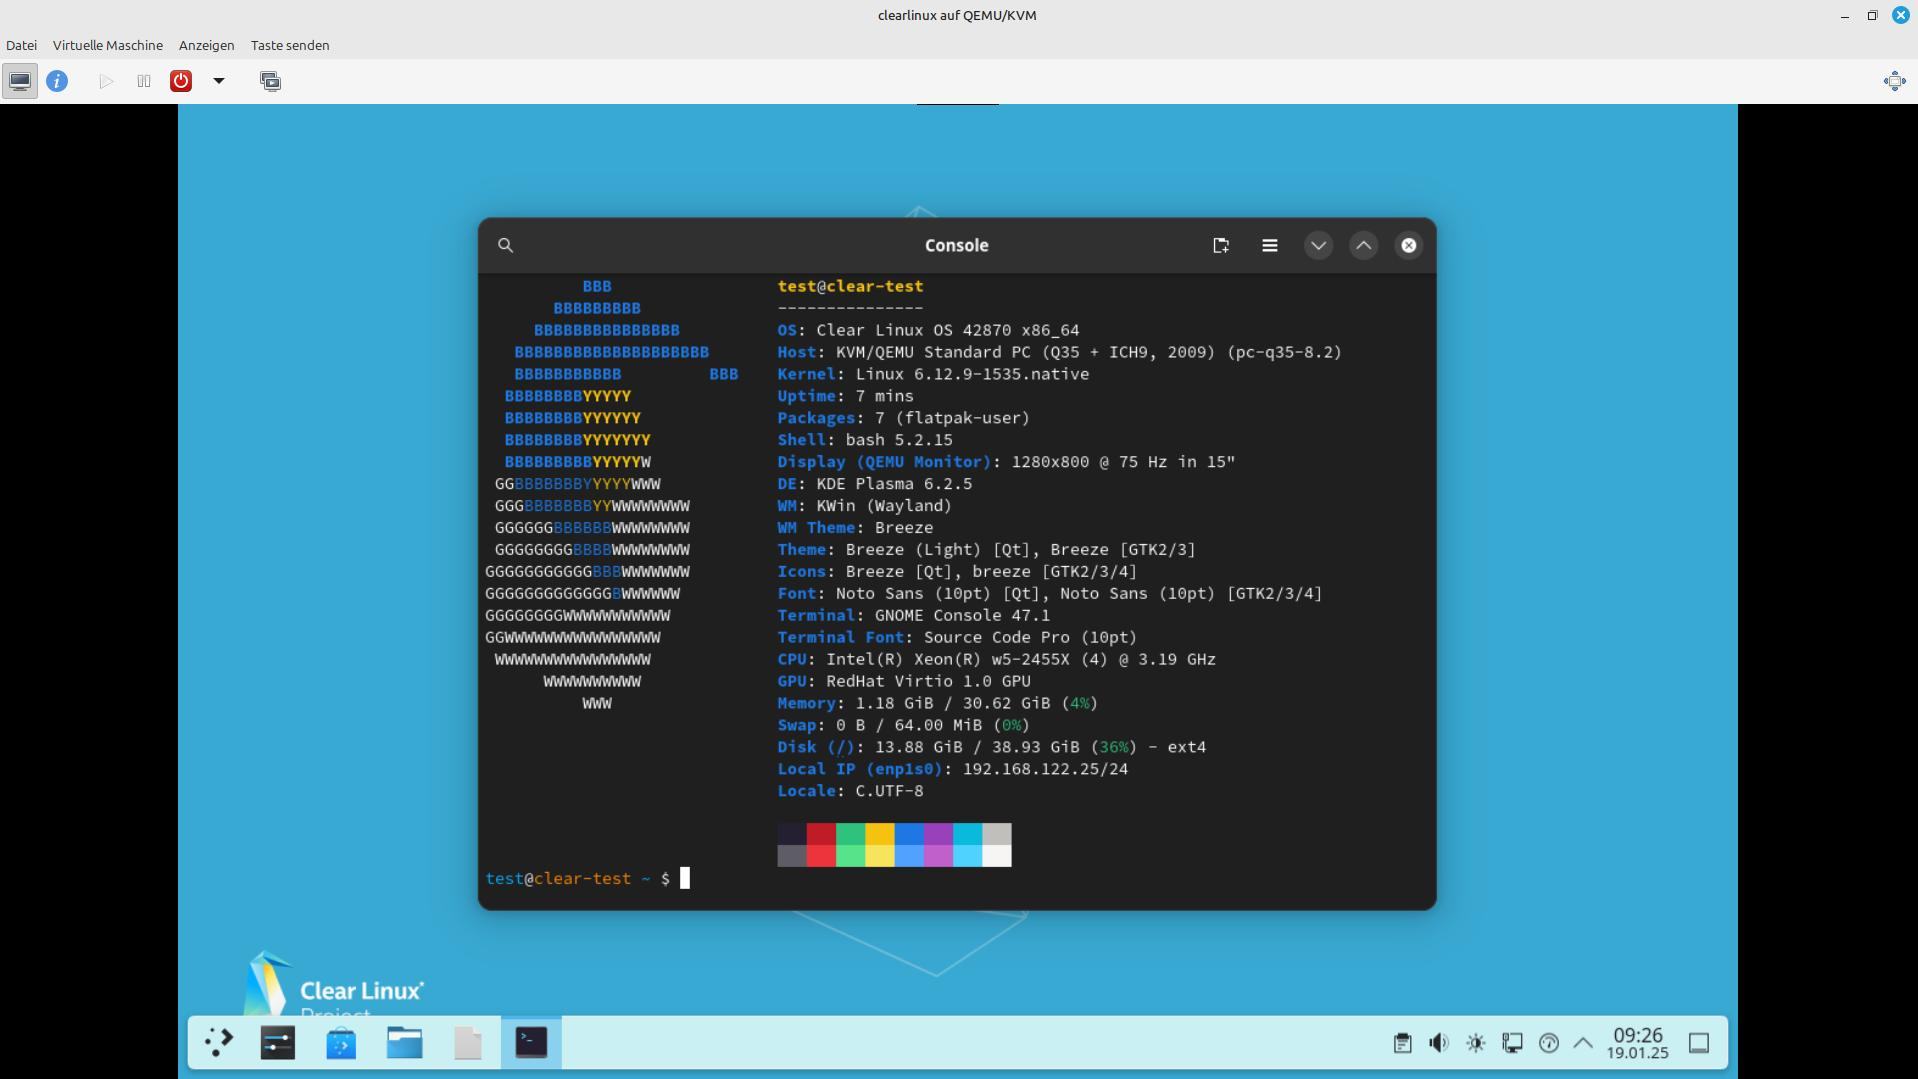
Task: Open the snapshots manager icon
Action: (x=270, y=81)
